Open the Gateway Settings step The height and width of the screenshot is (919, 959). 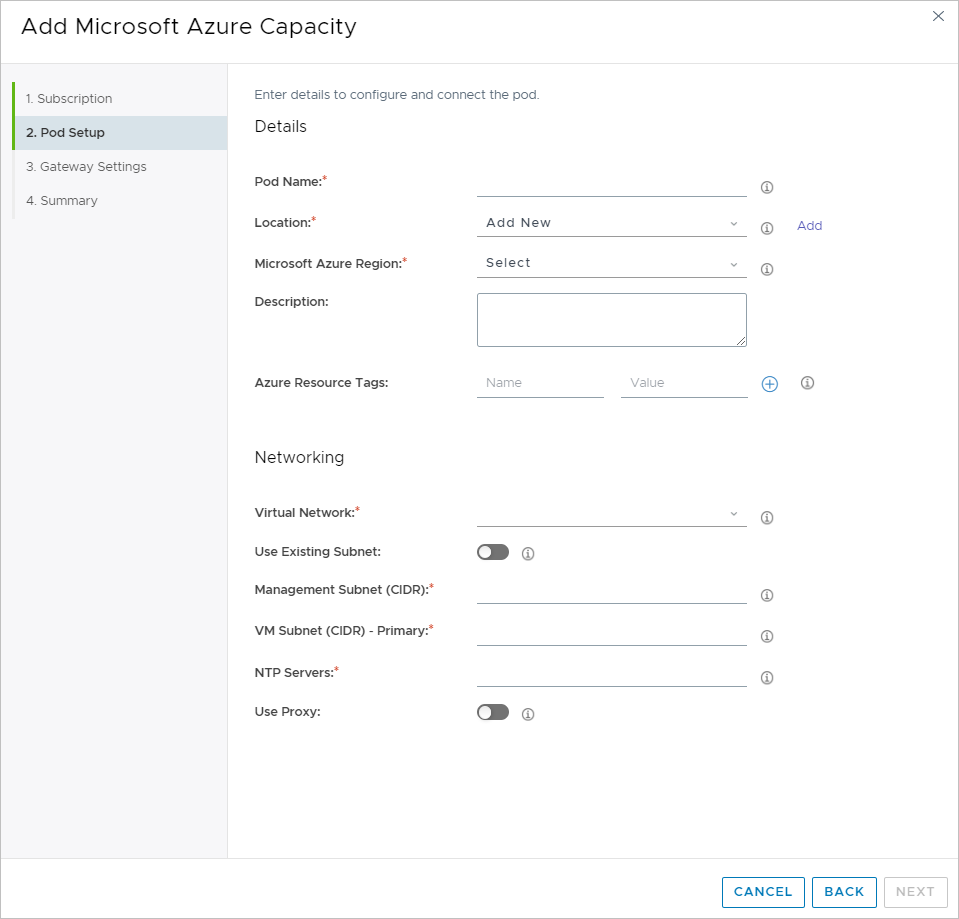[120, 166]
